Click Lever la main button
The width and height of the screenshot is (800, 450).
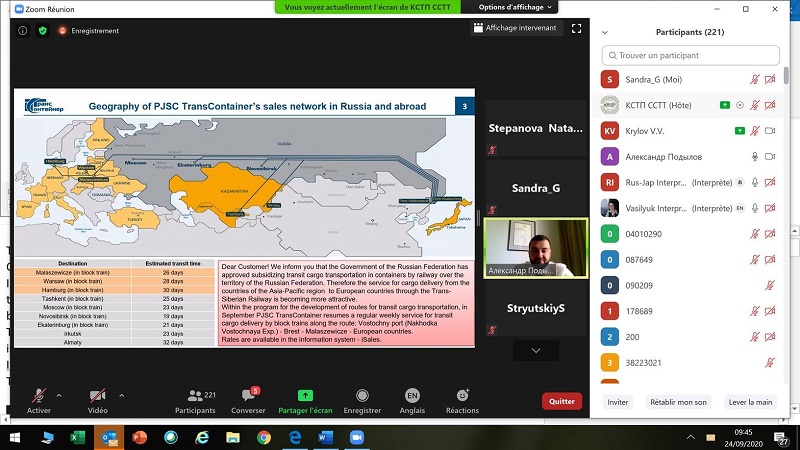point(750,402)
